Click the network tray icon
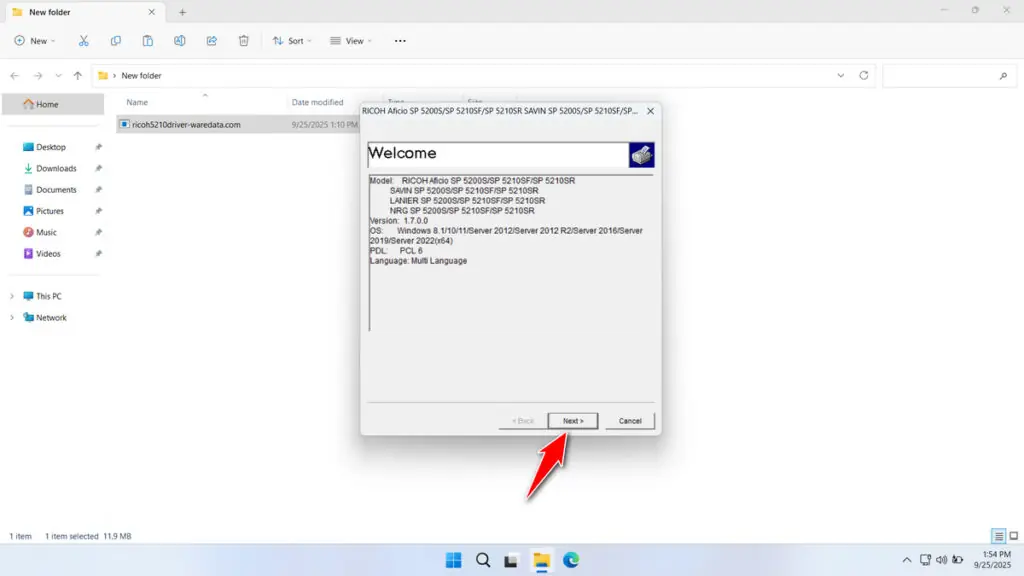1024x576 pixels. tap(925, 560)
